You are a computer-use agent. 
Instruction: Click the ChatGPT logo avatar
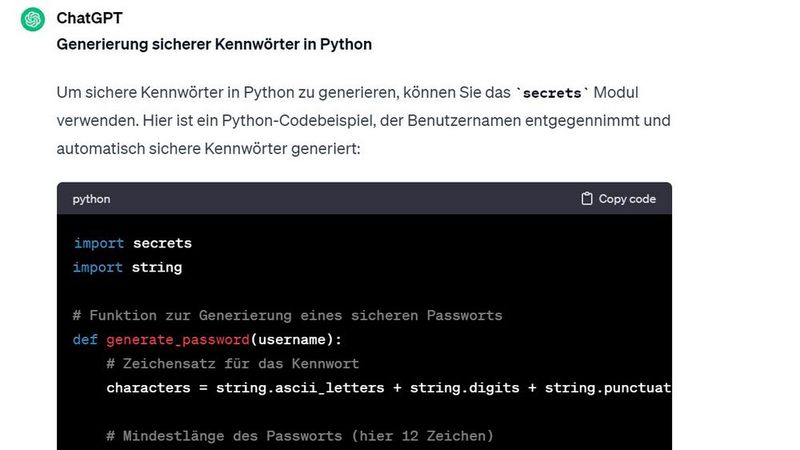pyautogui.click(x=33, y=19)
